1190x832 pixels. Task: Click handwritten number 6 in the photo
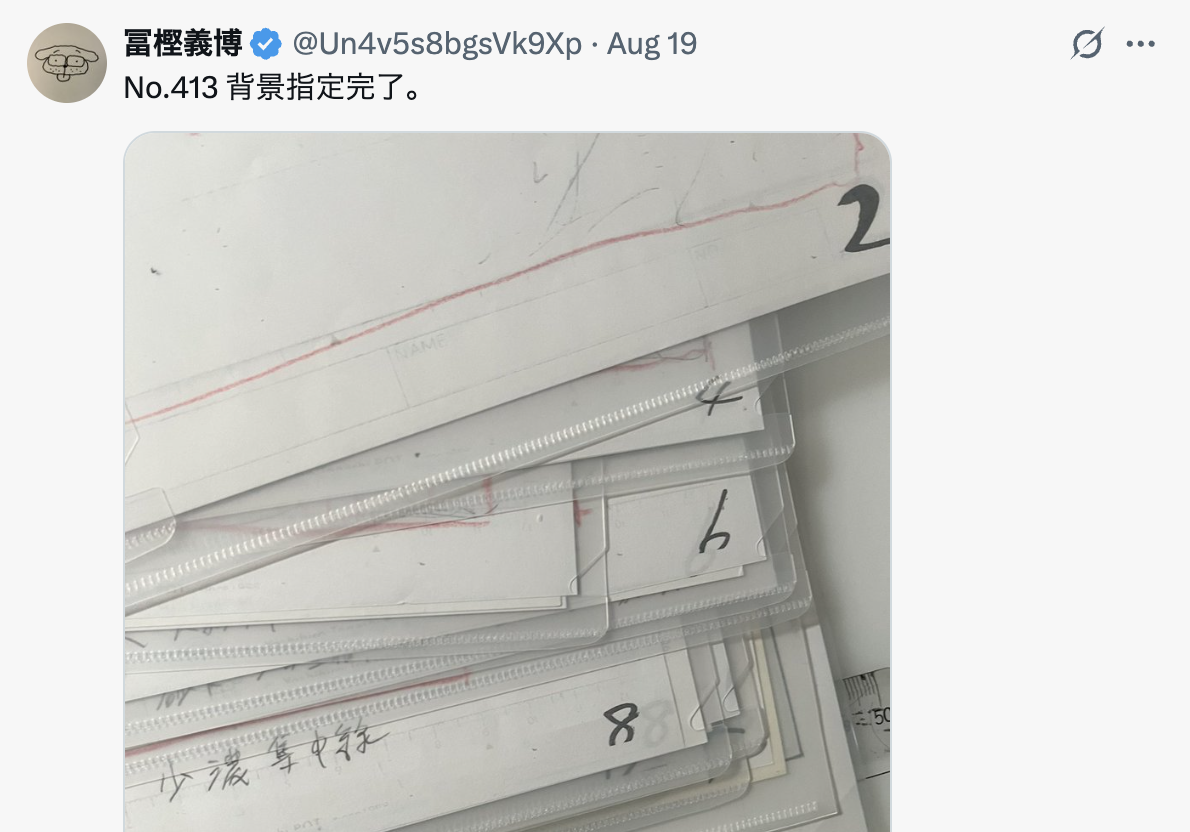(x=713, y=522)
